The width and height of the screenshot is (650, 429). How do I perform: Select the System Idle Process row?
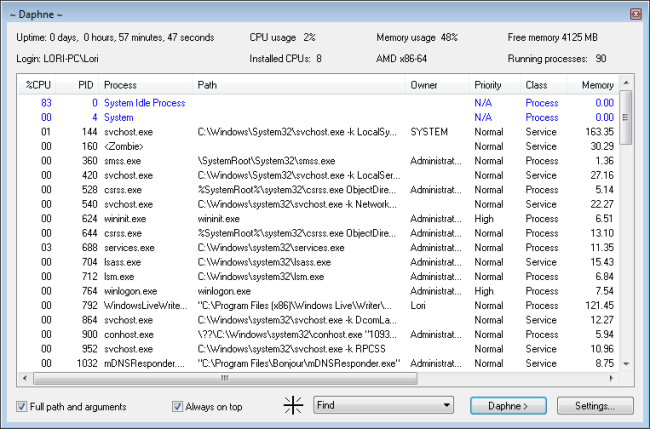click(x=318, y=103)
